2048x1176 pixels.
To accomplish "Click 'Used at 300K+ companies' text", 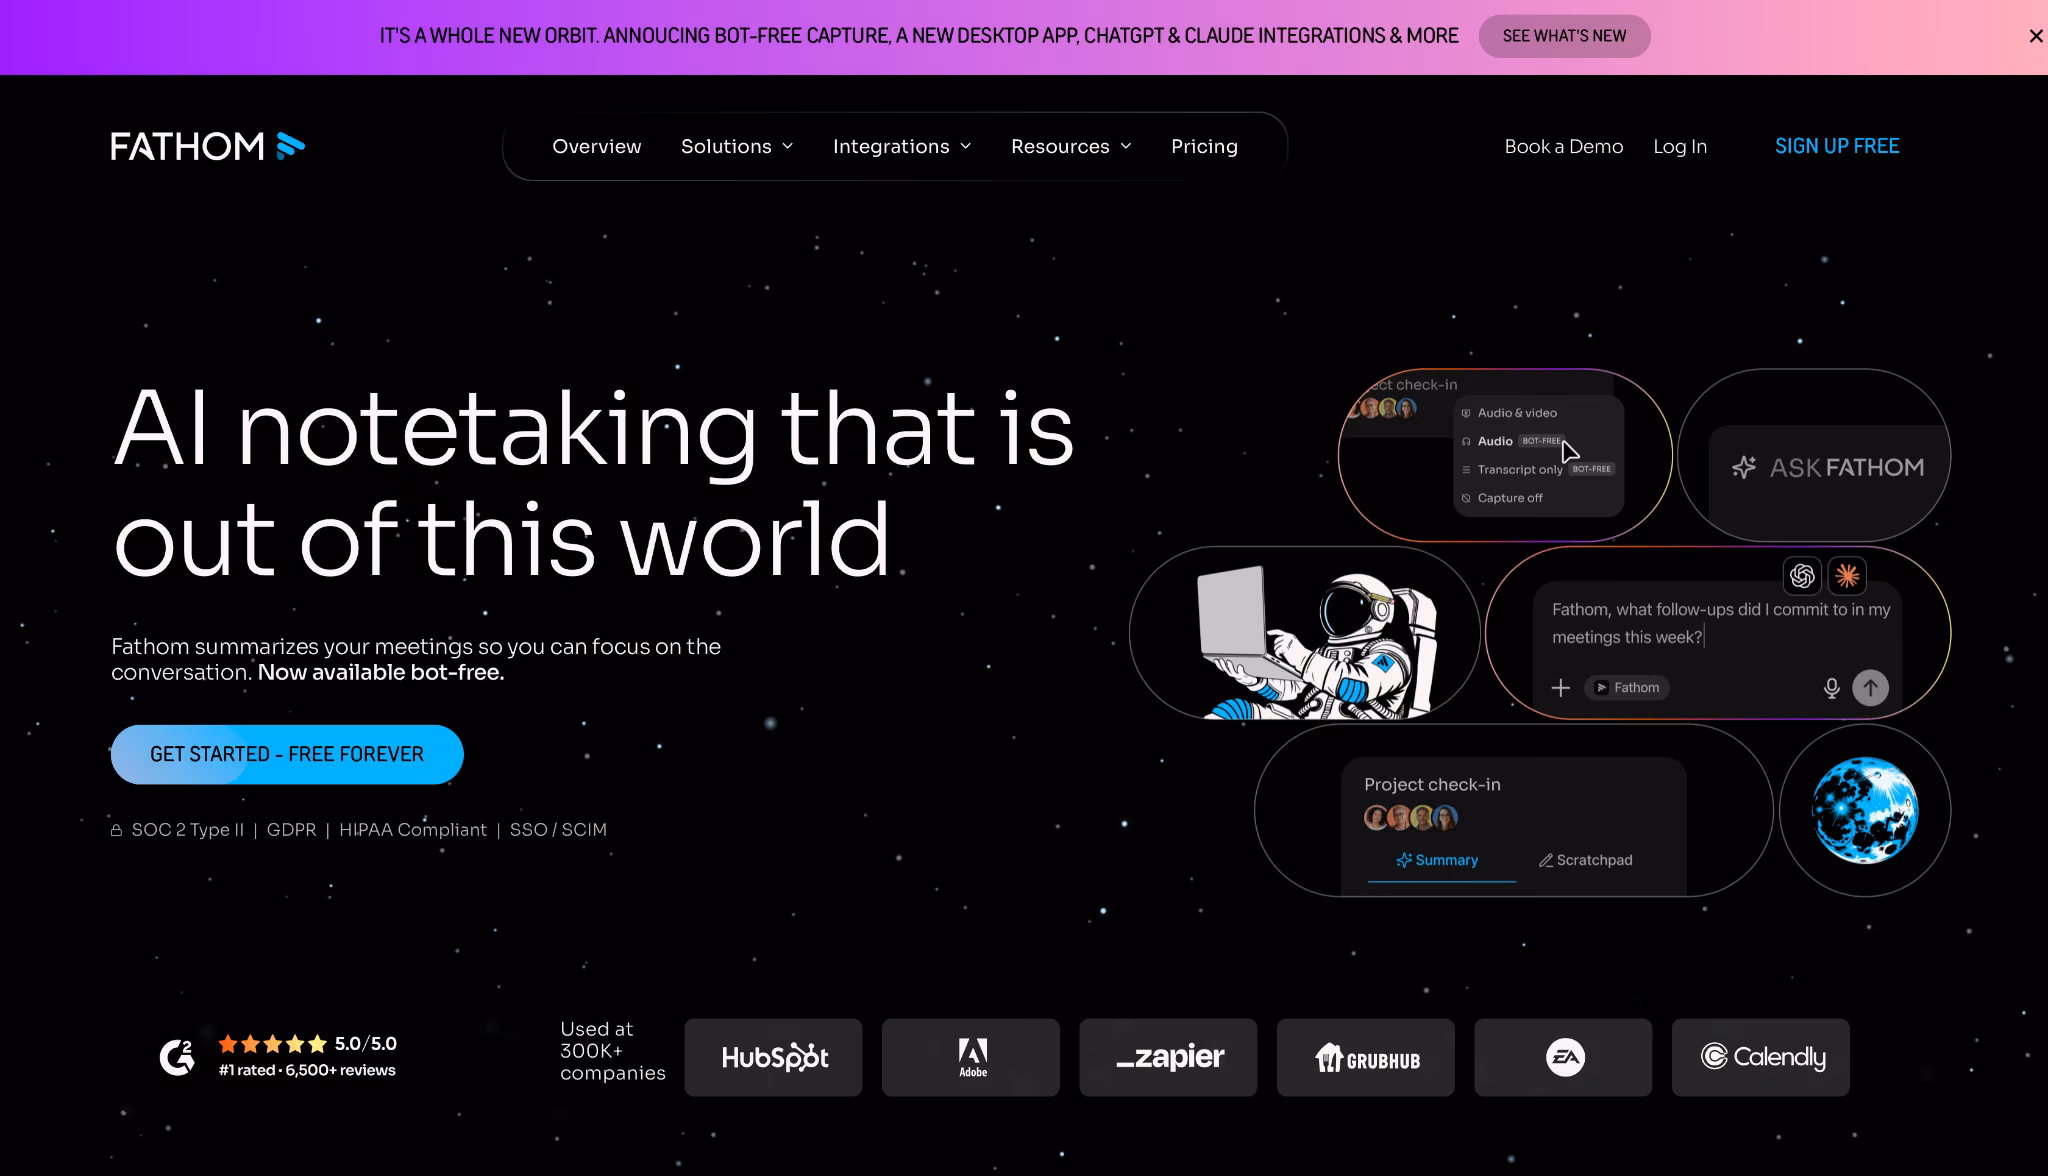I will click(x=612, y=1051).
